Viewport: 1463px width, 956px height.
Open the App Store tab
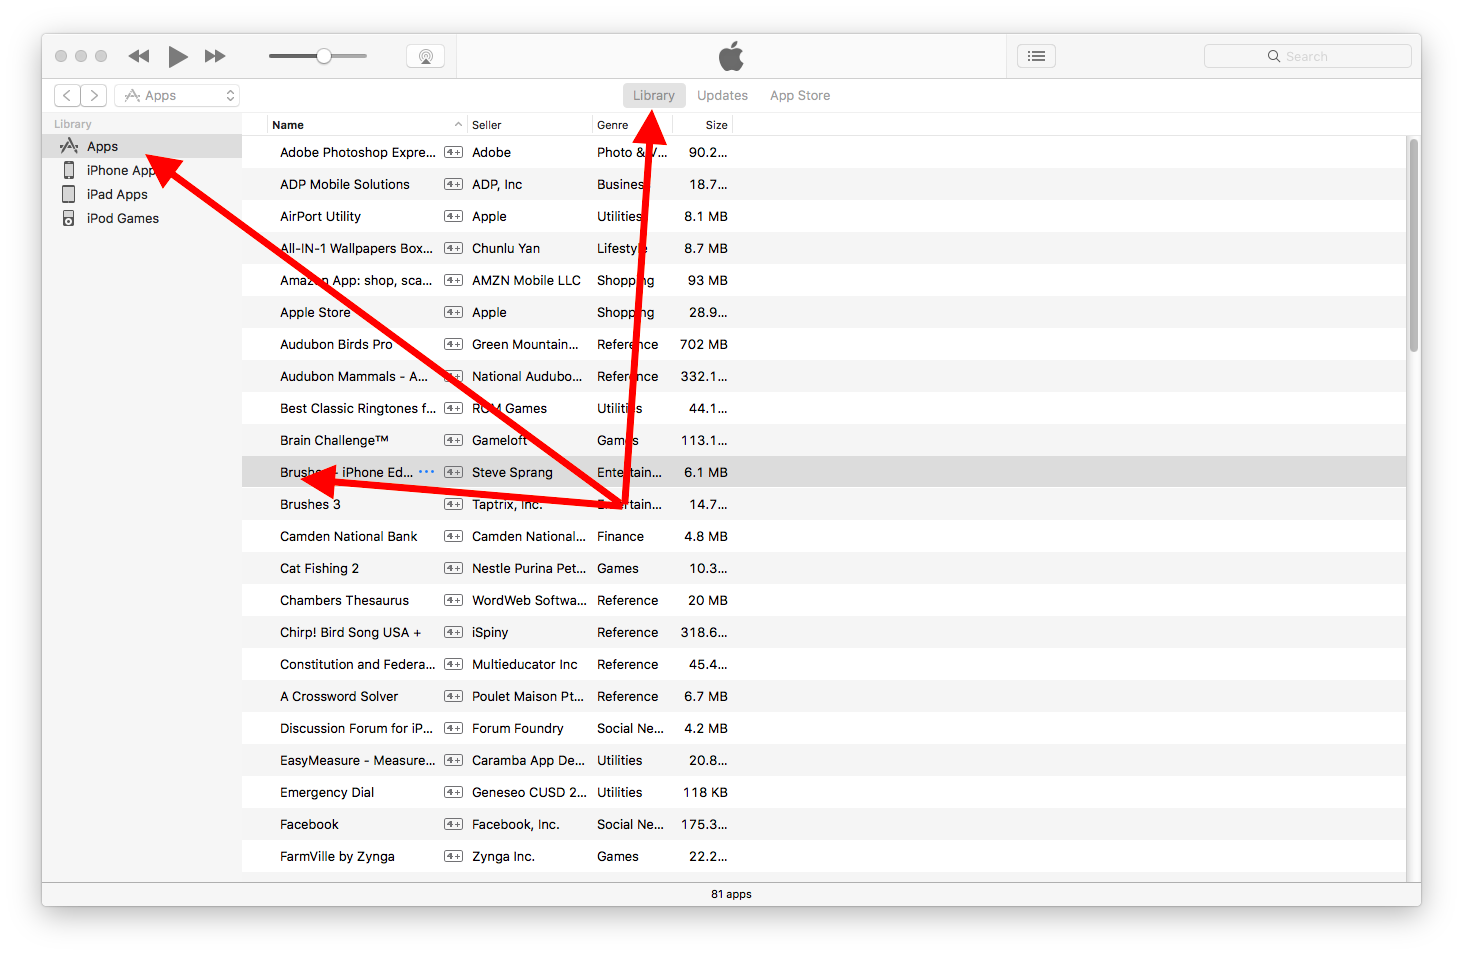(800, 95)
